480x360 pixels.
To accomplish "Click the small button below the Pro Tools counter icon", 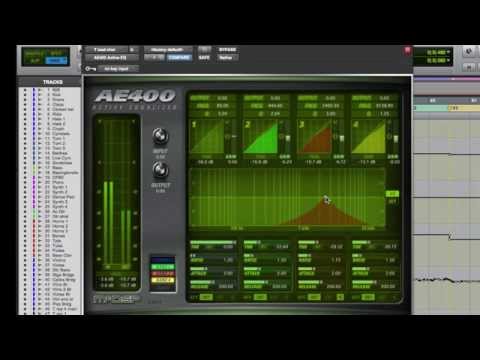I will tap(469, 67).
